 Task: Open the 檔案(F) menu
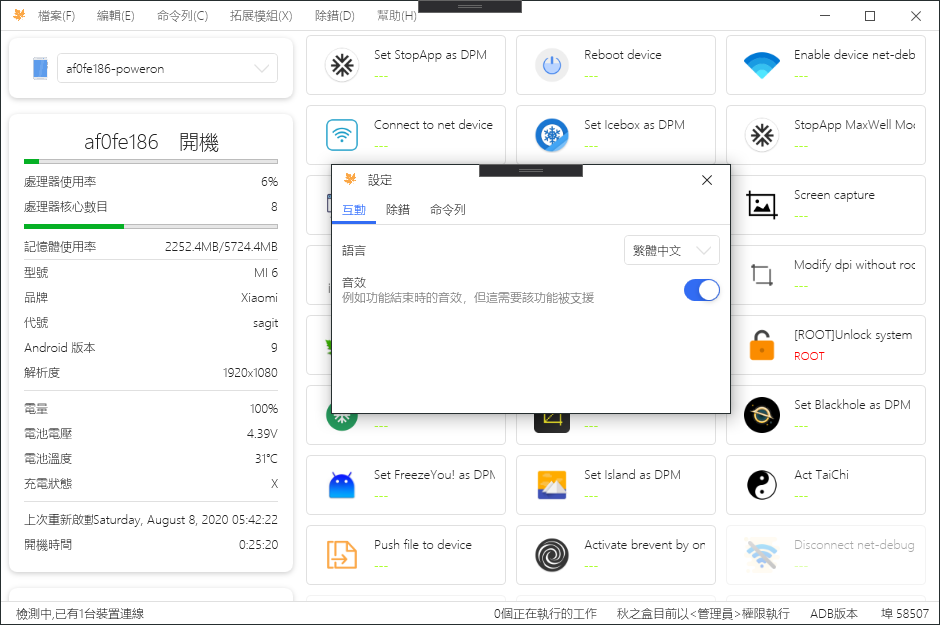click(x=56, y=16)
